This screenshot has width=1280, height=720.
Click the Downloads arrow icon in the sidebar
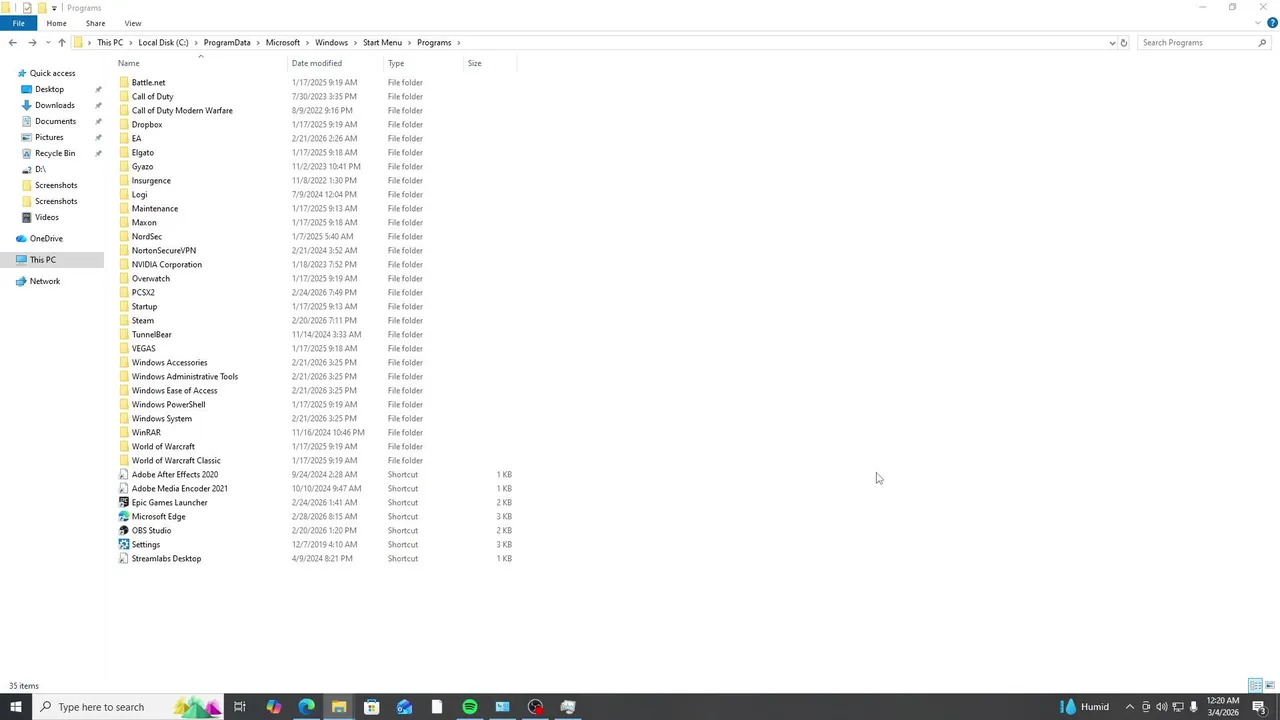26,105
